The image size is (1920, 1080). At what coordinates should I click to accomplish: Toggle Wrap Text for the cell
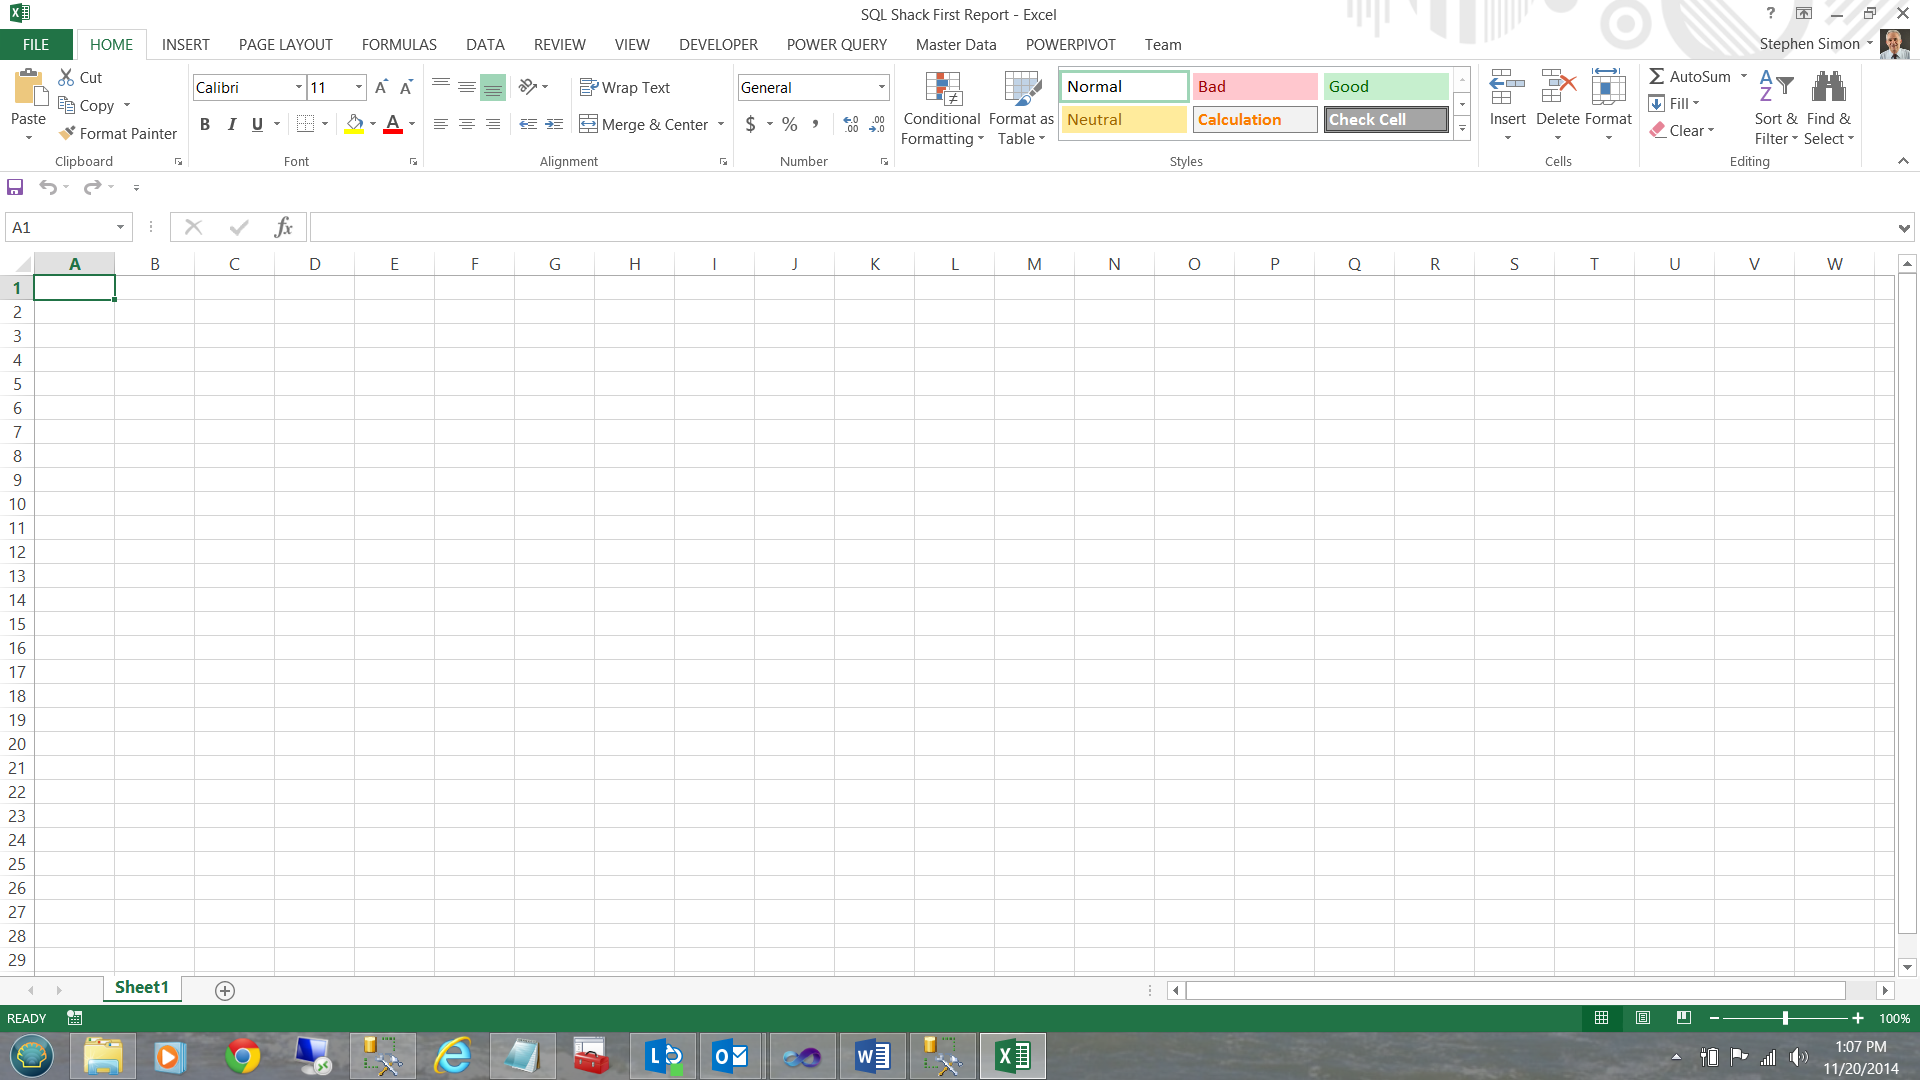[625, 88]
